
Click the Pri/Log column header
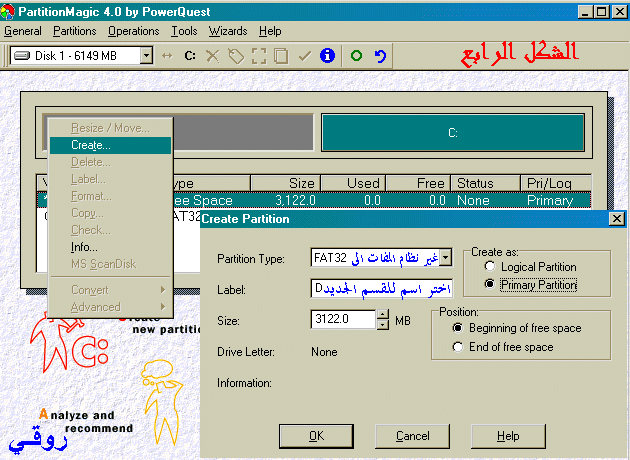coord(556,183)
